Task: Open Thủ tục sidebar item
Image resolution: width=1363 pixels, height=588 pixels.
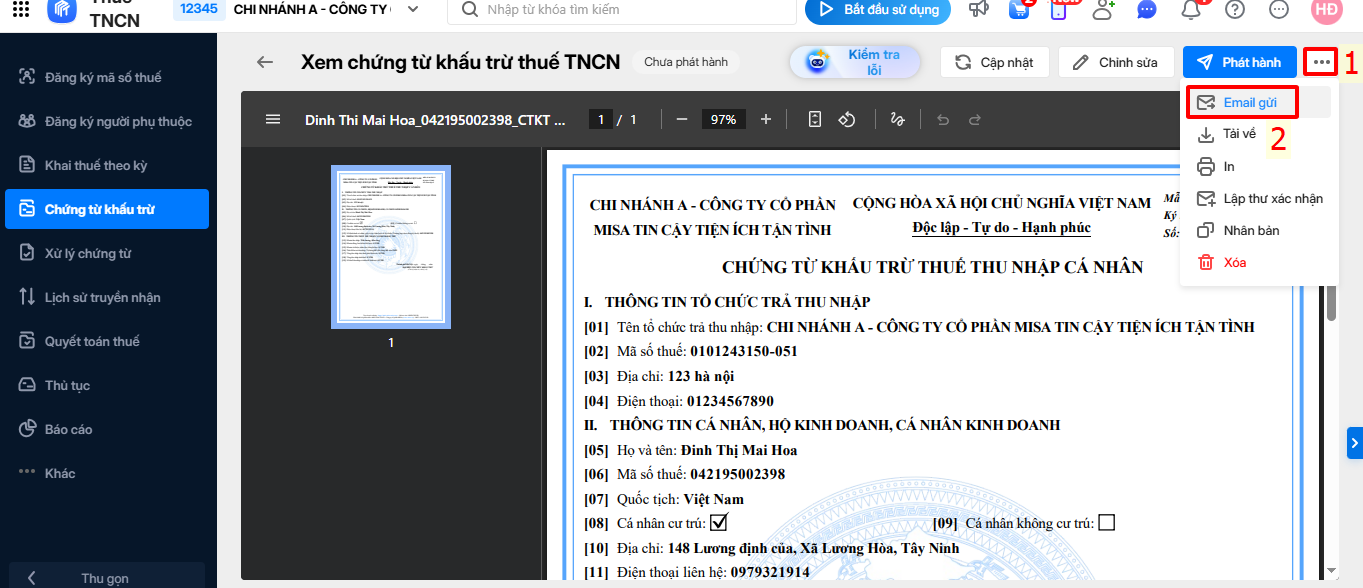Action: [107, 385]
